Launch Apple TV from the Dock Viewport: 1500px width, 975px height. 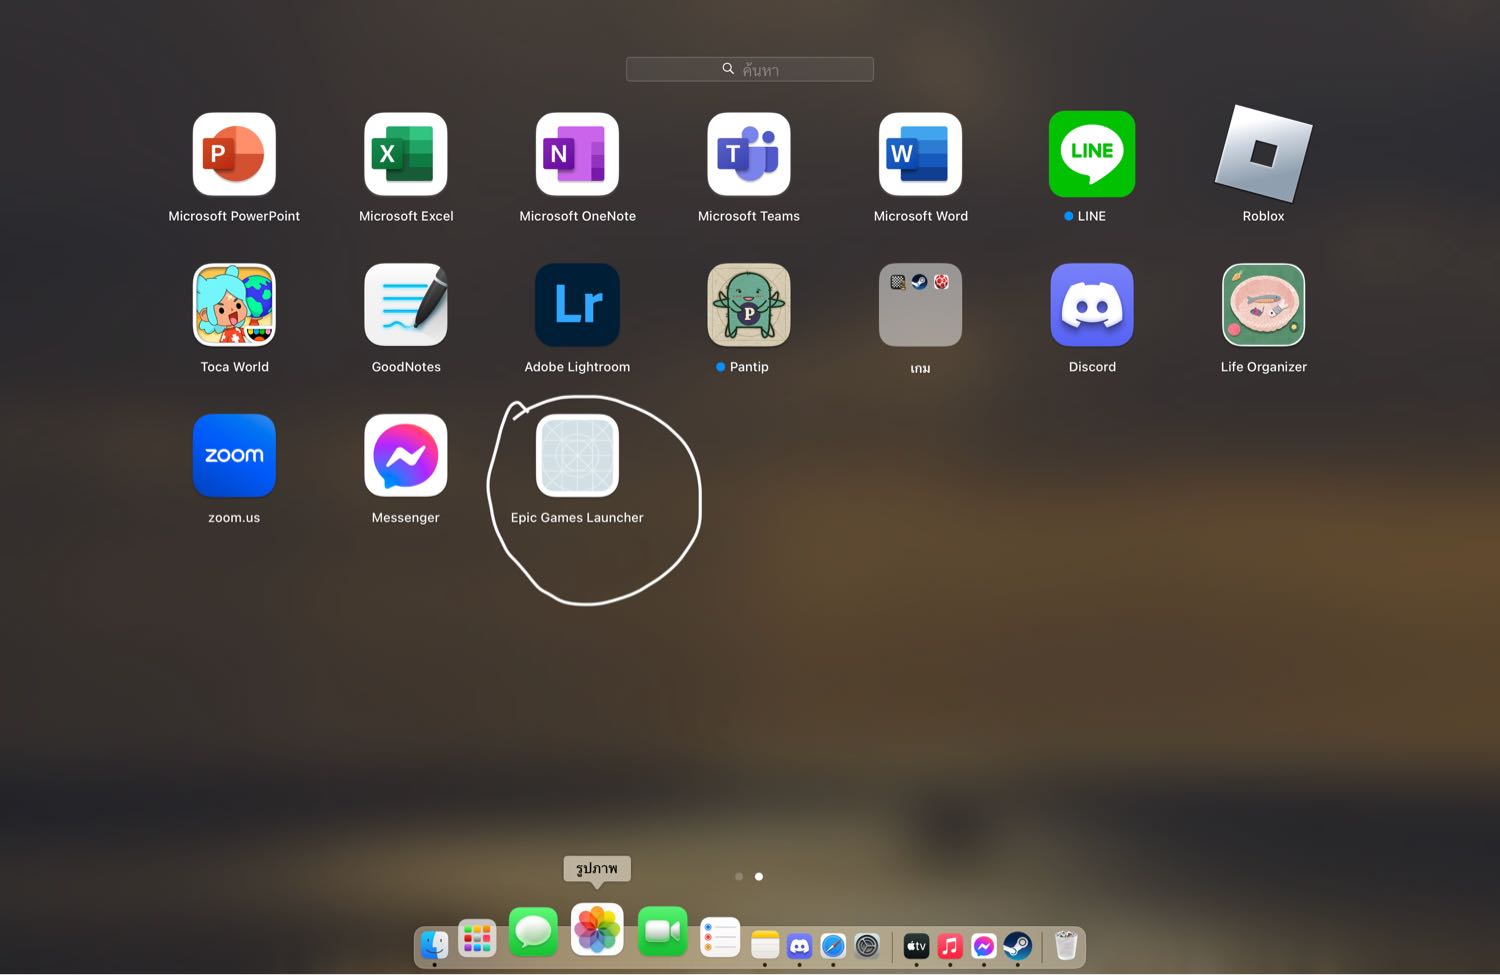pyautogui.click(x=916, y=946)
